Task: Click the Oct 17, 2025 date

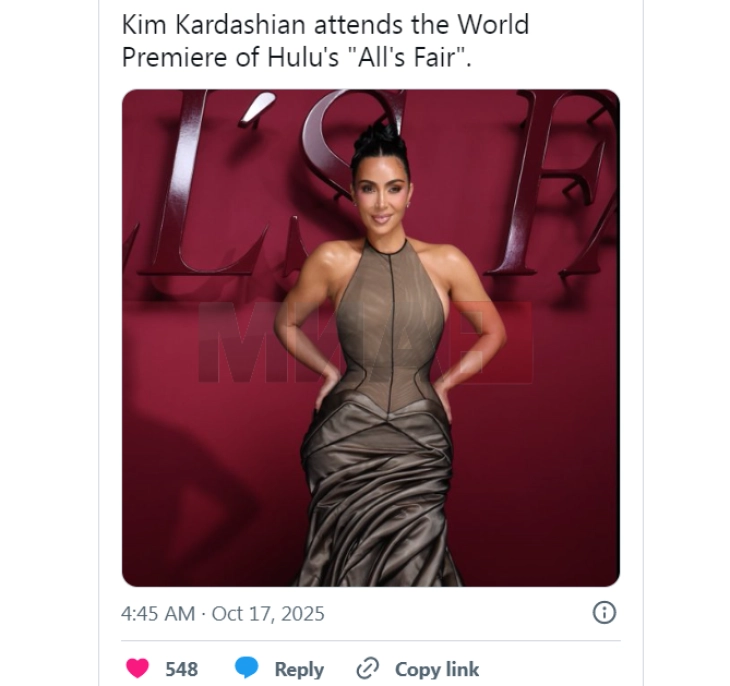Action: 268,613
